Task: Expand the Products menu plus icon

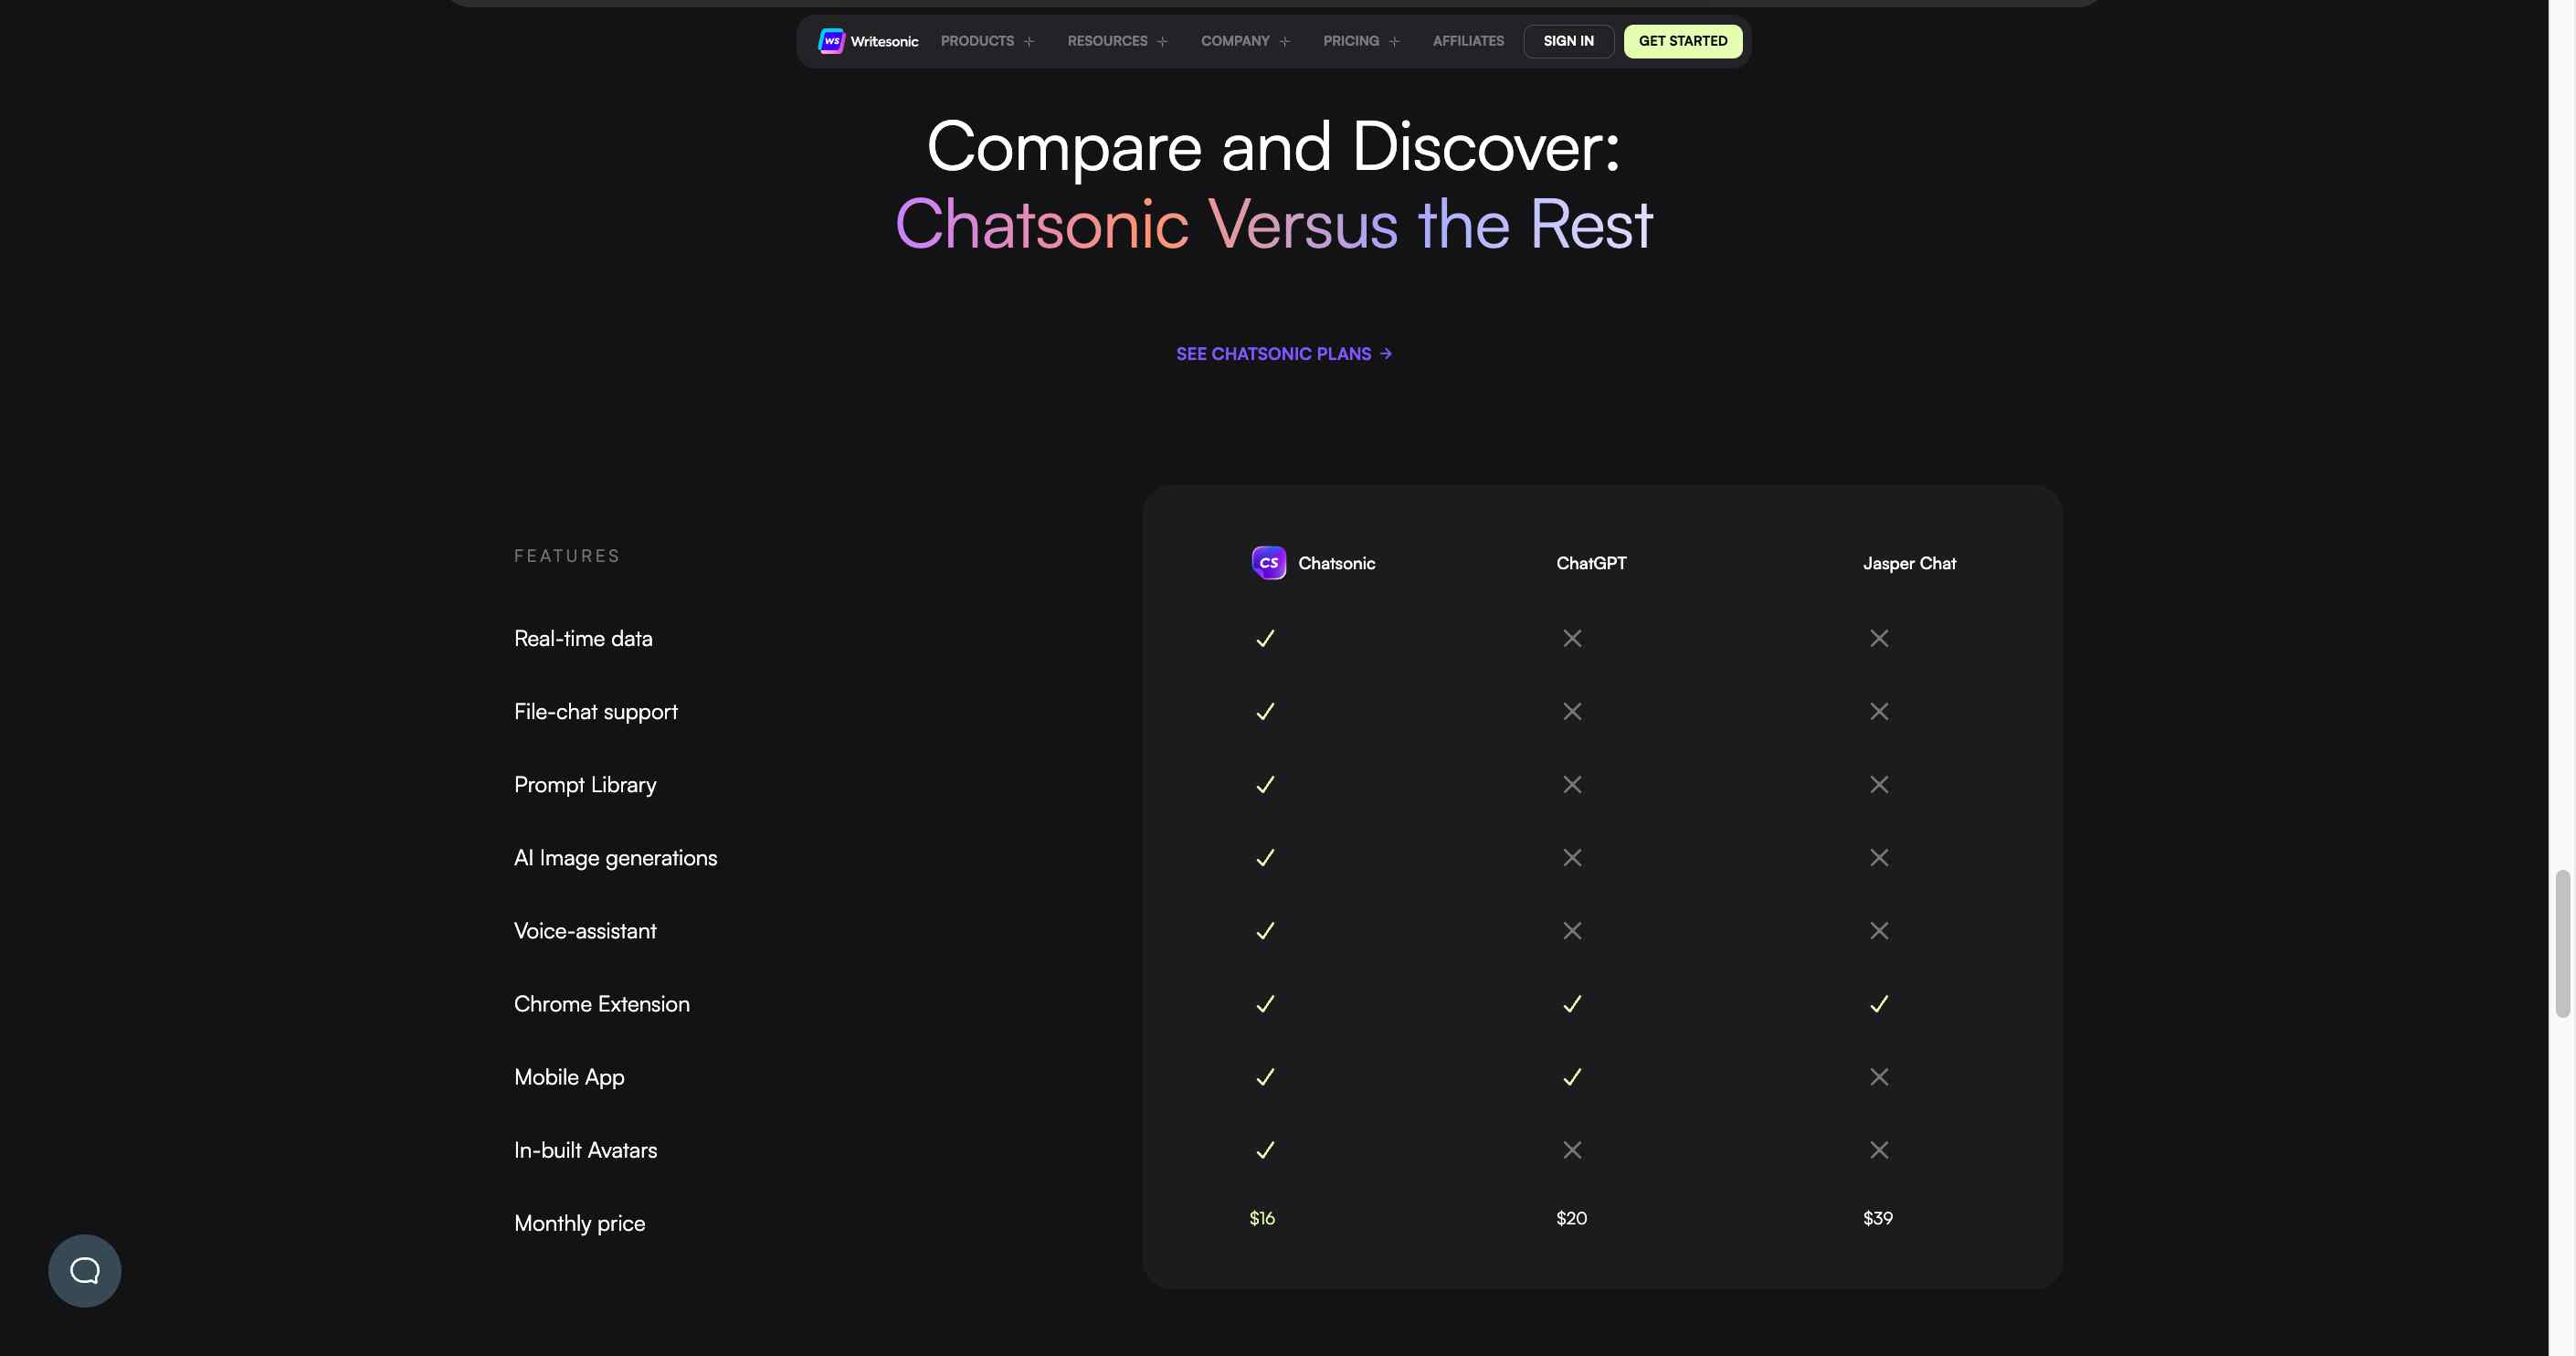Action: pyautogui.click(x=1029, y=42)
